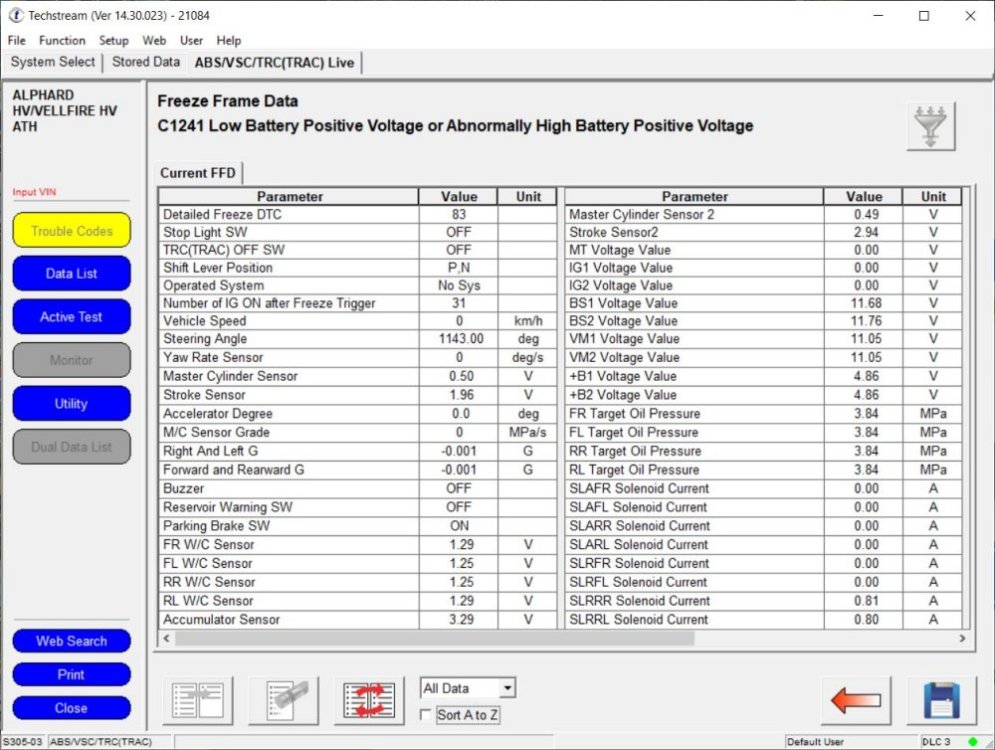The width and height of the screenshot is (995, 750).
Task: Open the File menu
Action: [x=16, y=41]
